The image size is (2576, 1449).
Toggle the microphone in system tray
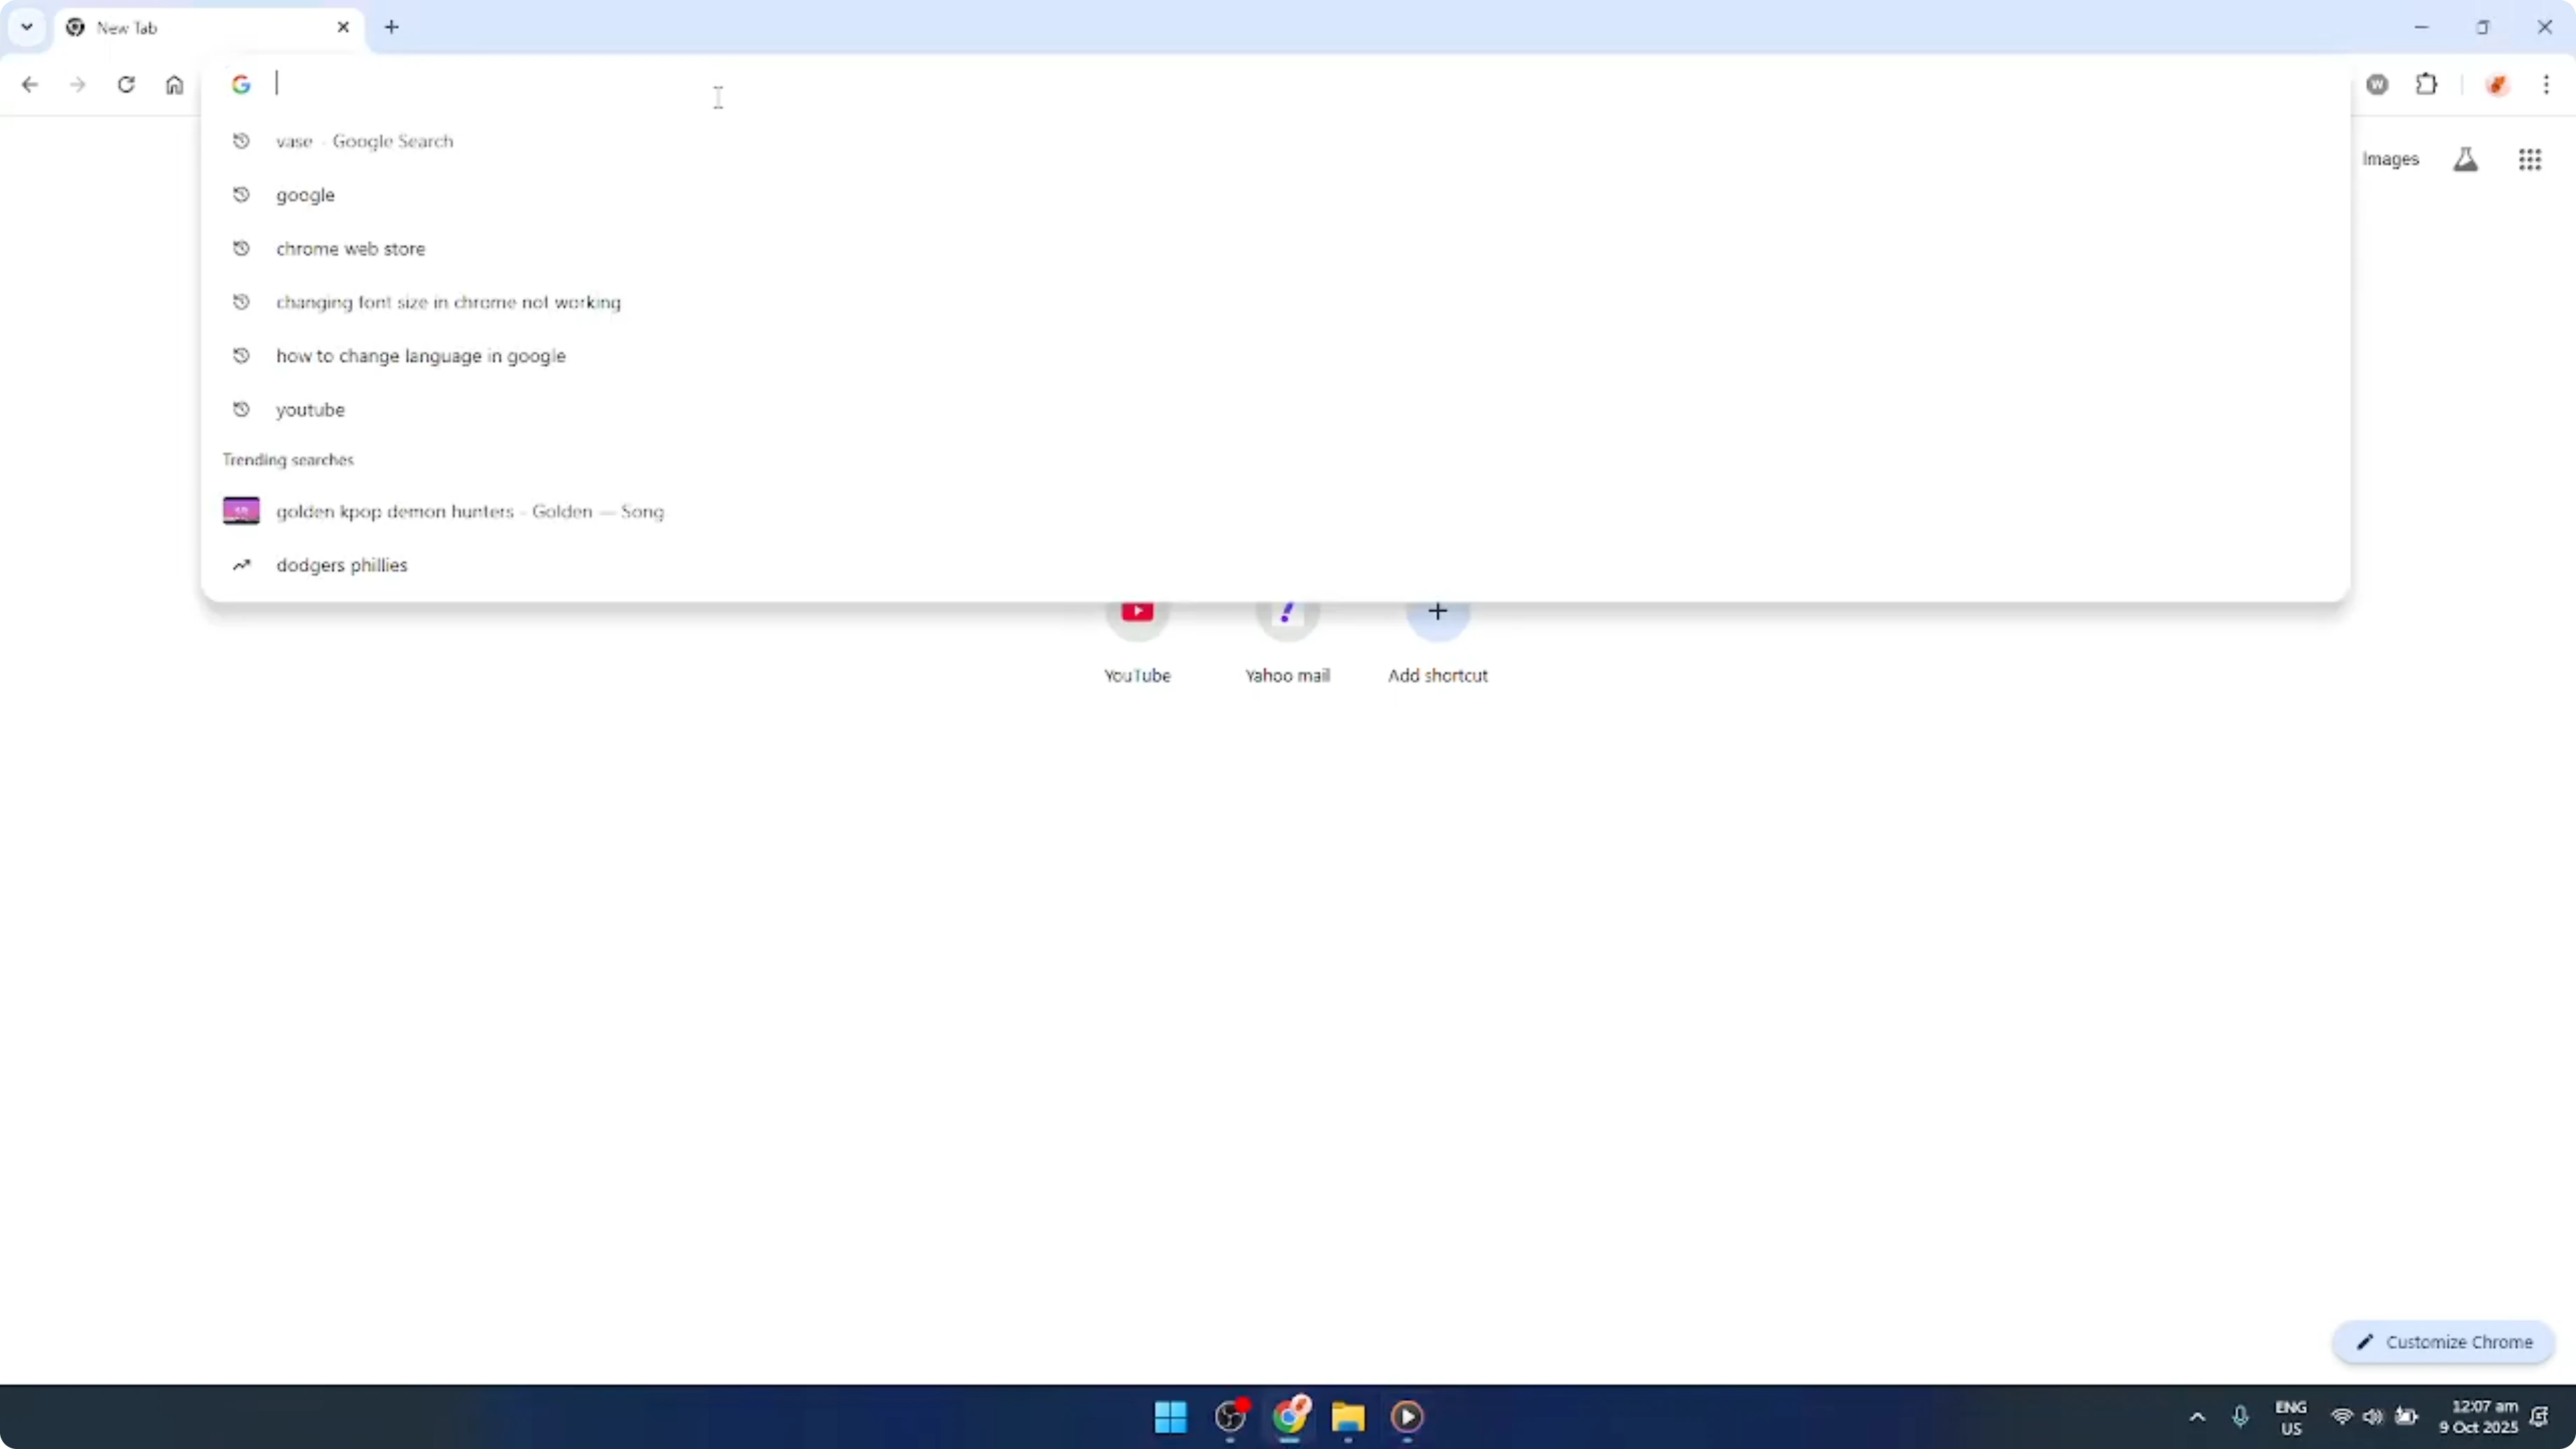point(2240,1417)
